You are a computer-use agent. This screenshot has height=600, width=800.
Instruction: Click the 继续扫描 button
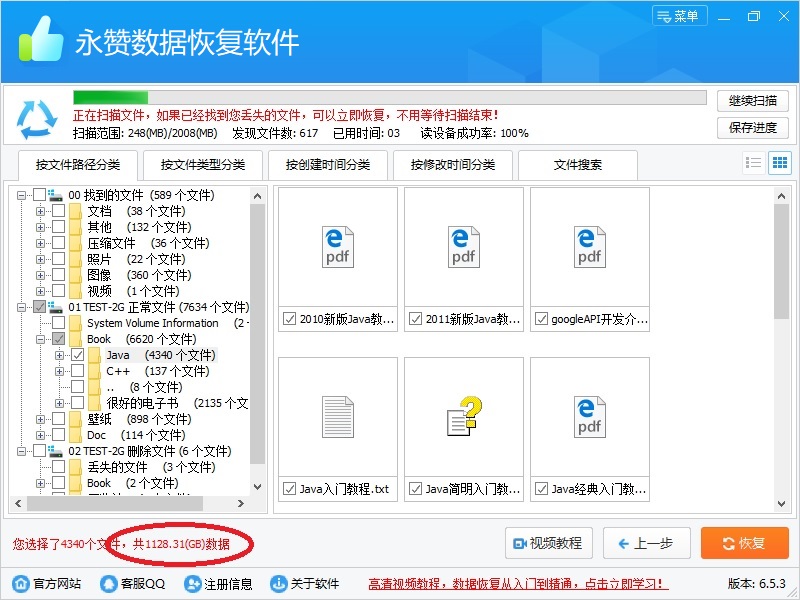[752, 101]
